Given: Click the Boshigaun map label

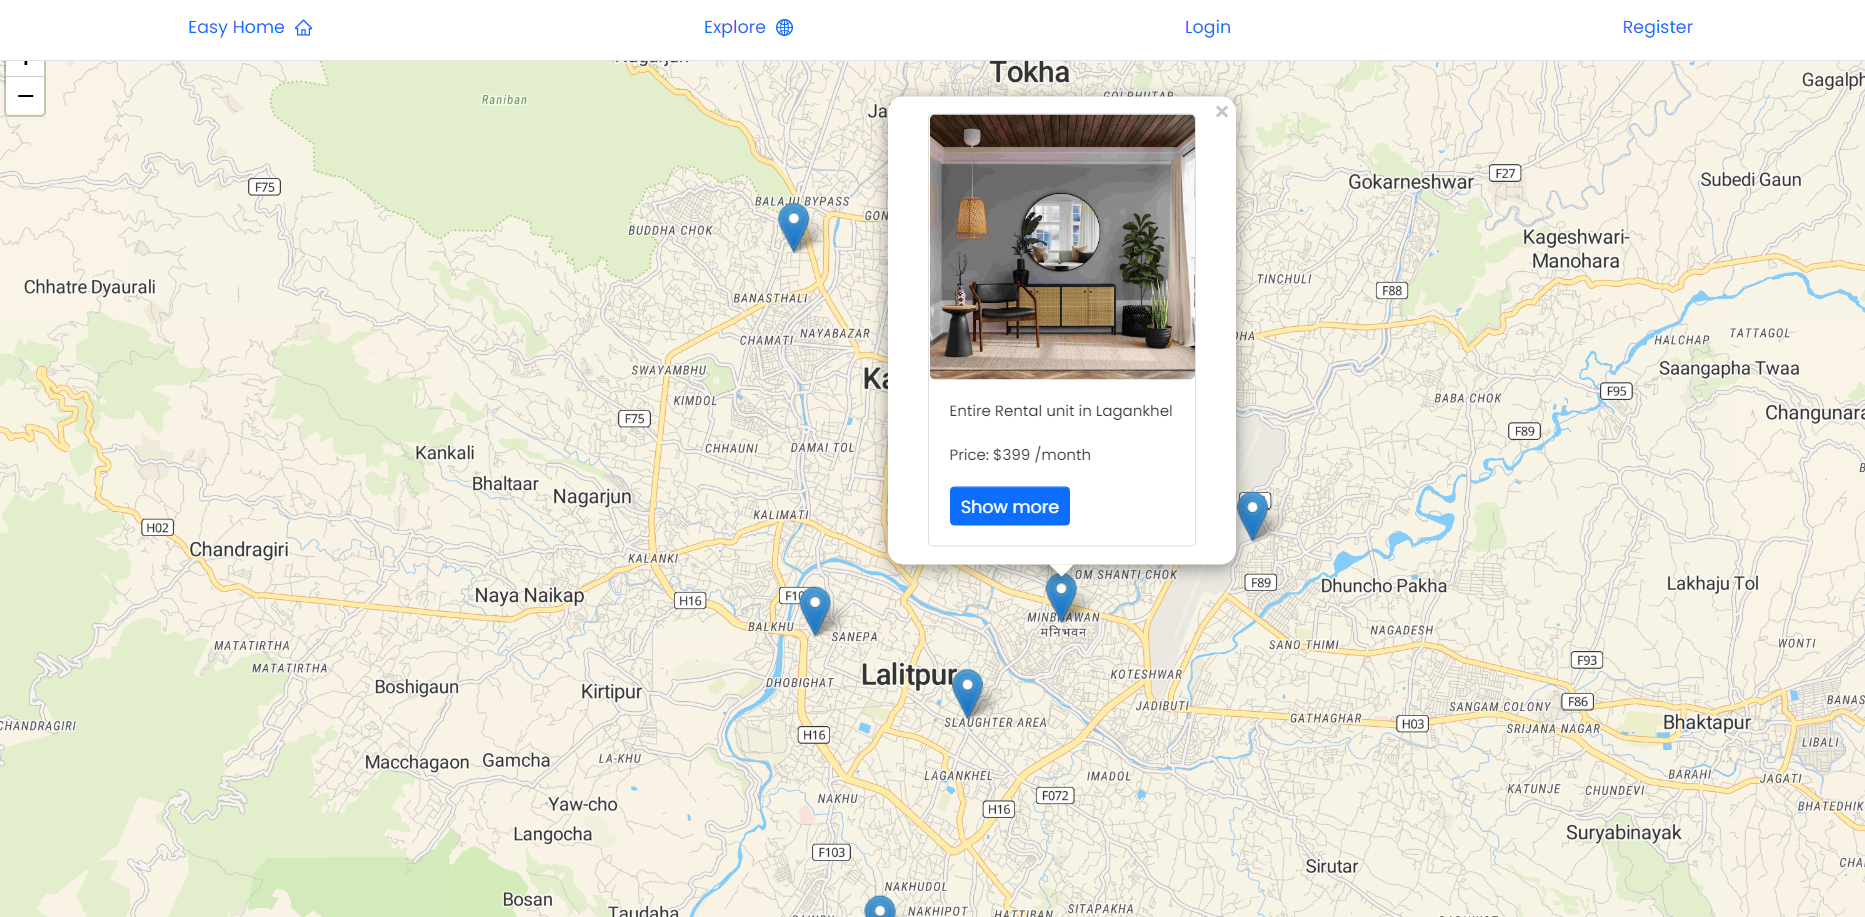Looking at the screenshot, I should pyautogui.click(x=416, y=688).
